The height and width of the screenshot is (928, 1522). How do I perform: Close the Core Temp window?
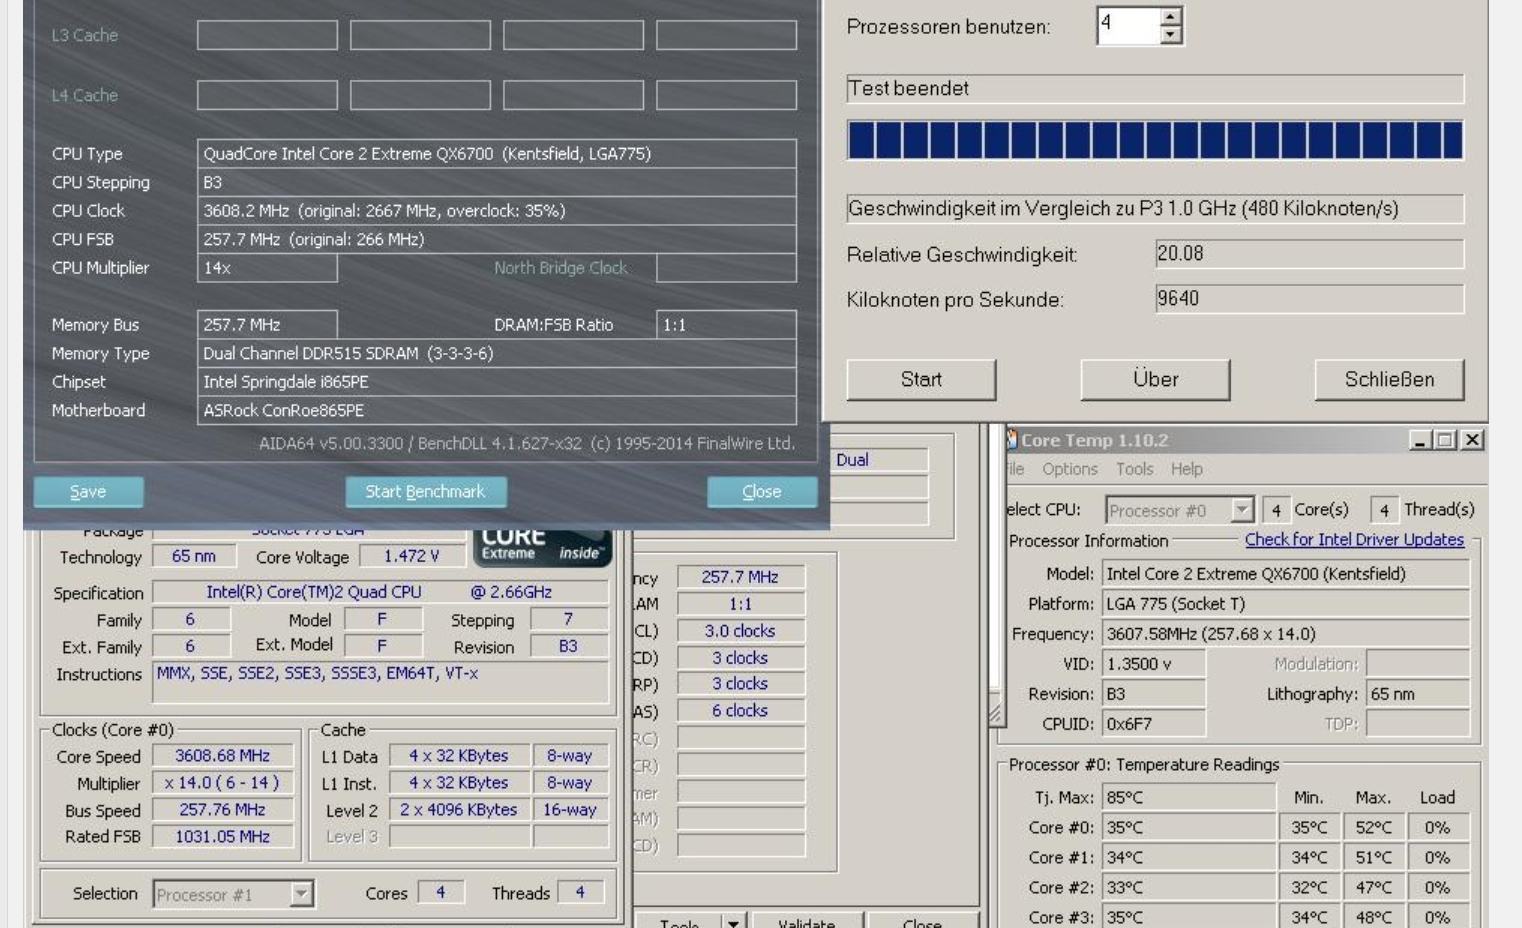point(1472,440)
